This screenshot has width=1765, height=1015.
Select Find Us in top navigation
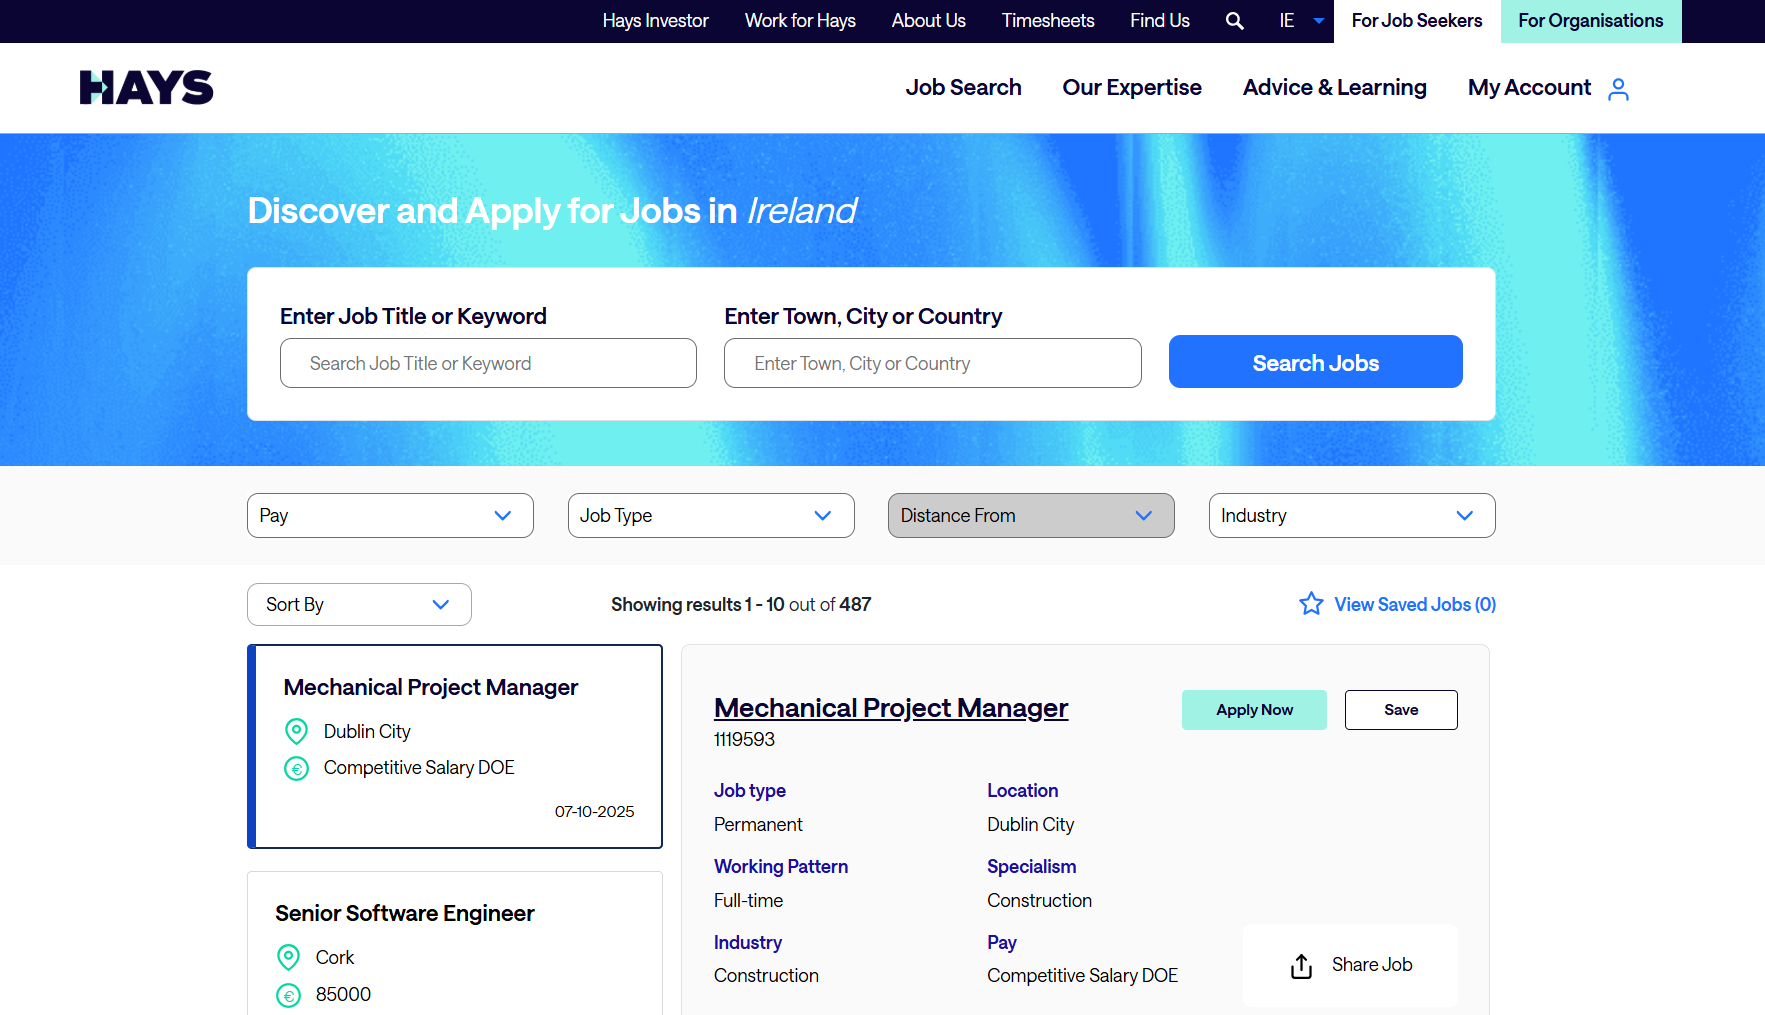point(1160,21)
